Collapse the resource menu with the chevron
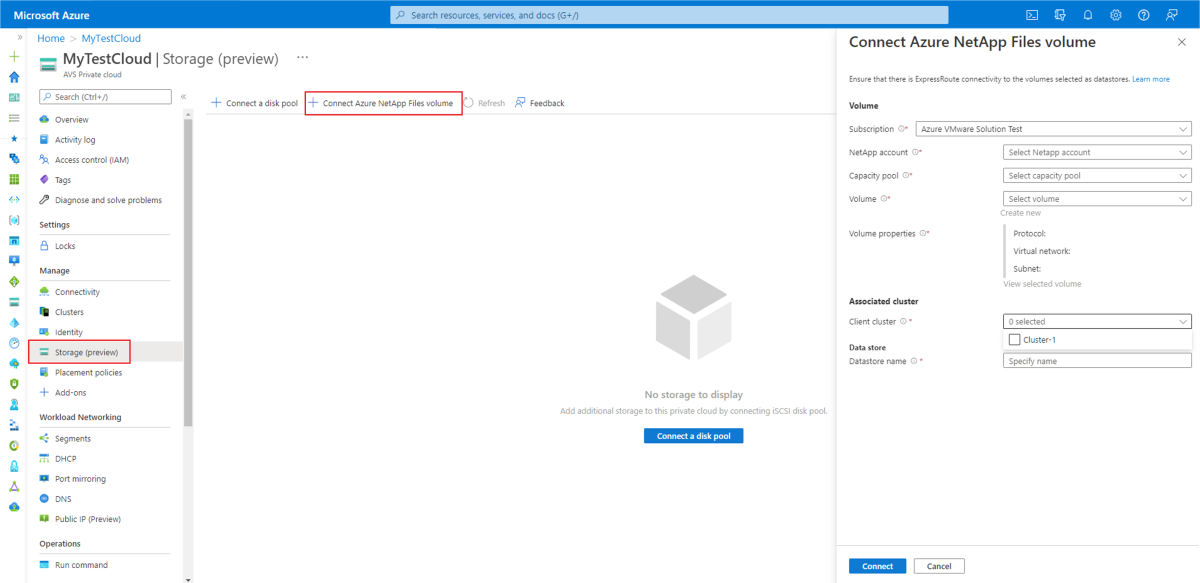Screen dimensions: 1200x583 [182, 97]
